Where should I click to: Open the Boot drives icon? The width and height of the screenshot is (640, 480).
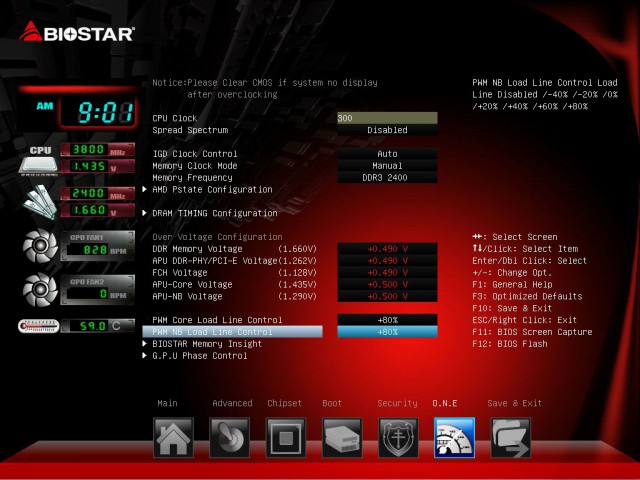click(x=342, y=438)
